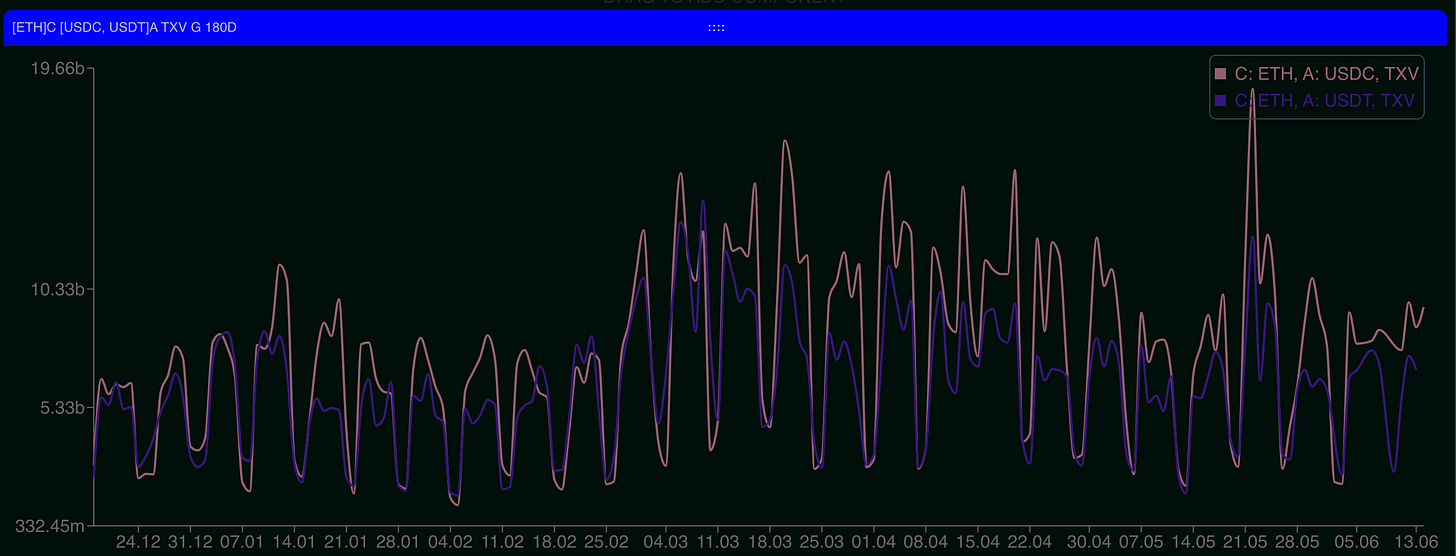This screenshot has width=1456, height=556.
Task: Click x-axis date 13.06
Action: tap(1415, 542)
